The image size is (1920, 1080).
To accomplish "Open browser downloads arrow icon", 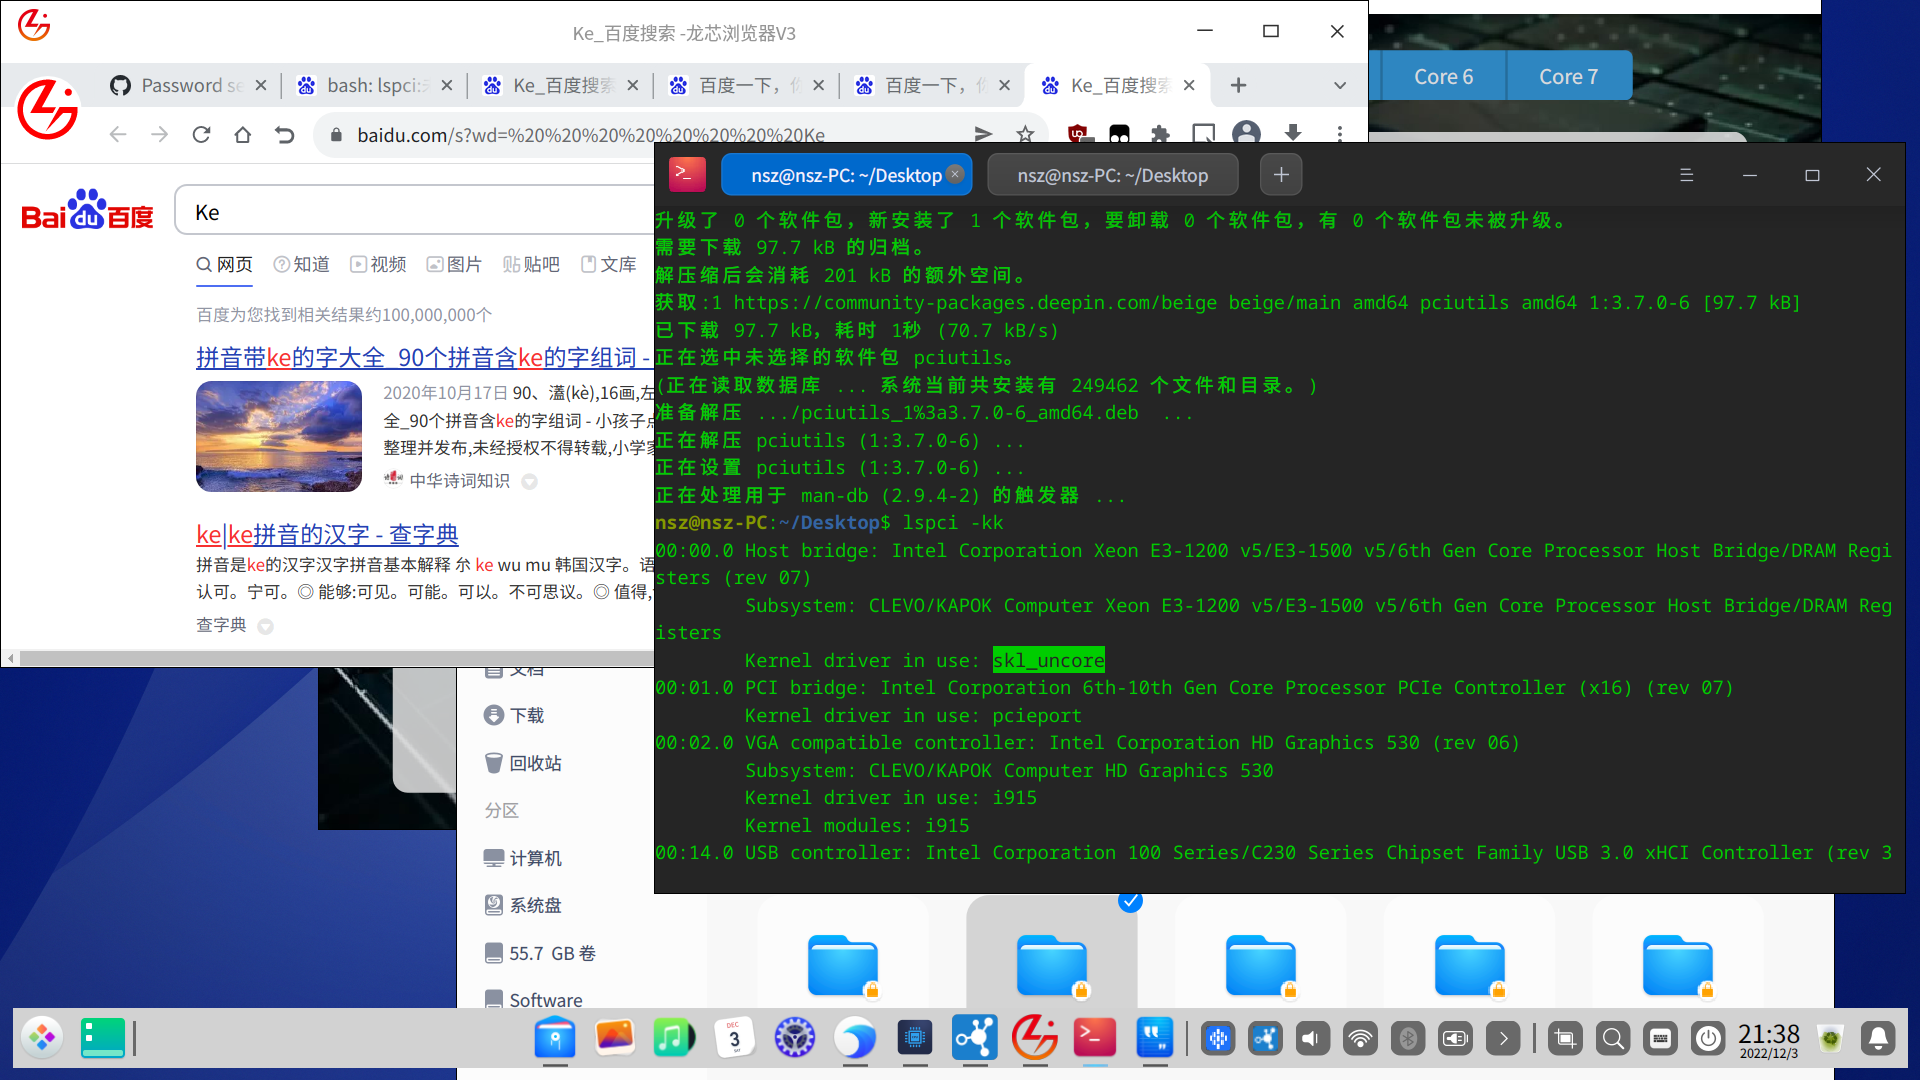I will point(1293,134).
